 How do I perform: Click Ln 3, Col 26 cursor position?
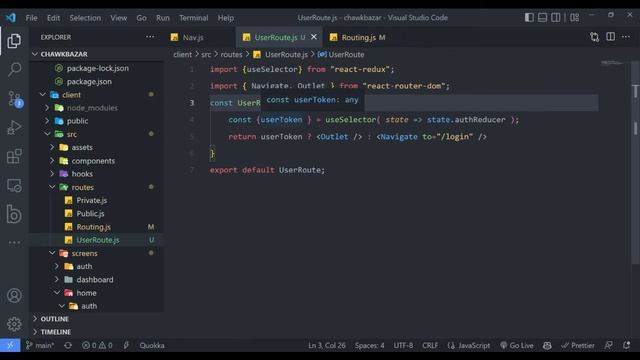327,345
